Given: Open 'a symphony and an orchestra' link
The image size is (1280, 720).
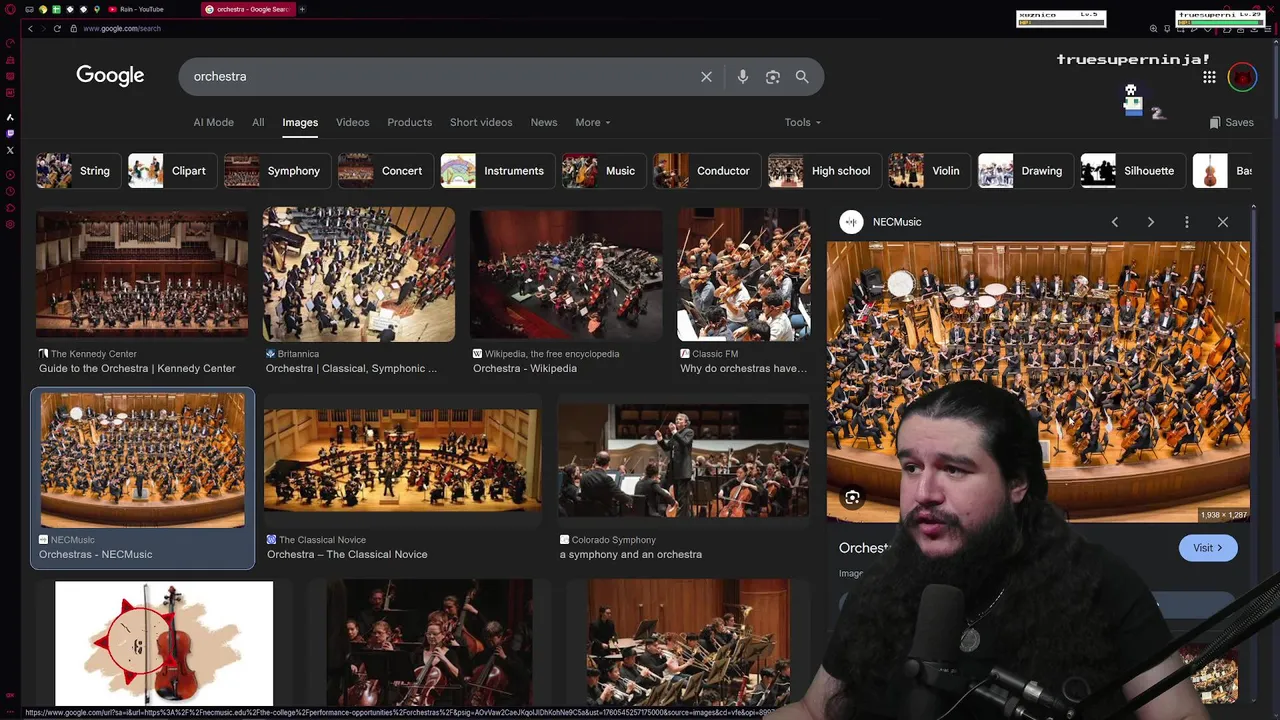Looking at the screenshot, I should pyautogui.click(x=631, y=554).
